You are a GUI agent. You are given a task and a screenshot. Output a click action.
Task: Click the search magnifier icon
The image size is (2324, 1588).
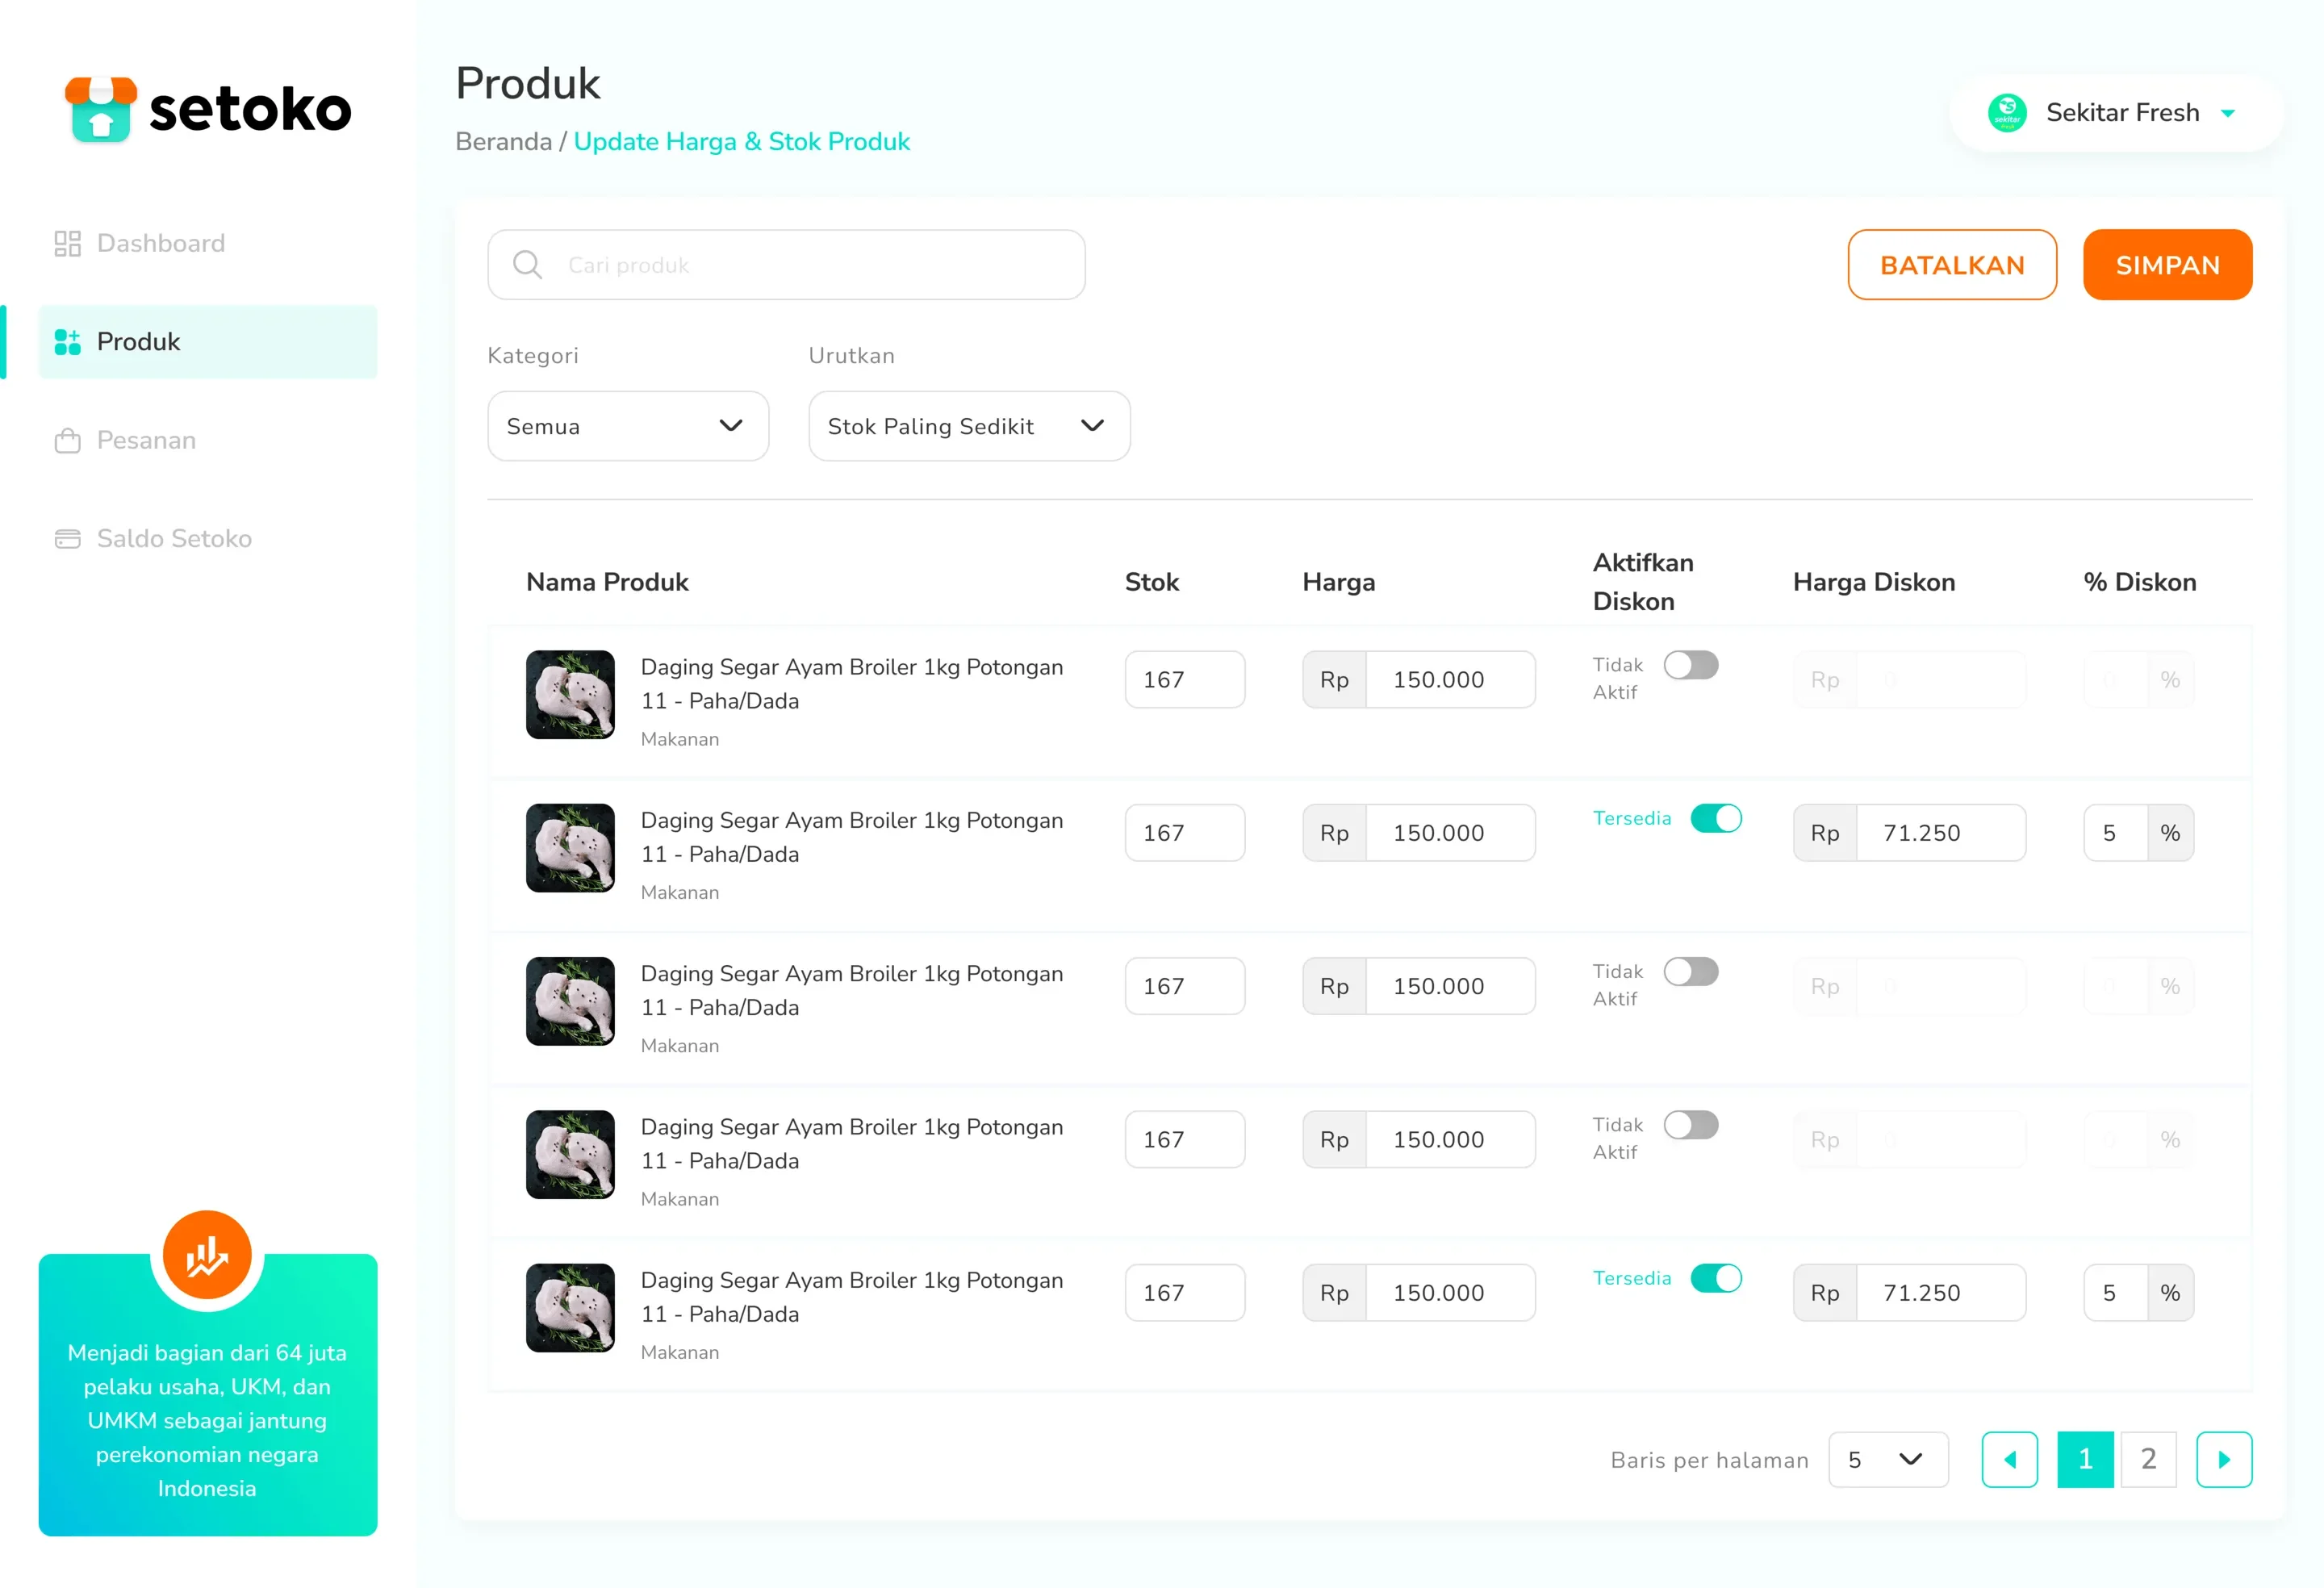527,264
